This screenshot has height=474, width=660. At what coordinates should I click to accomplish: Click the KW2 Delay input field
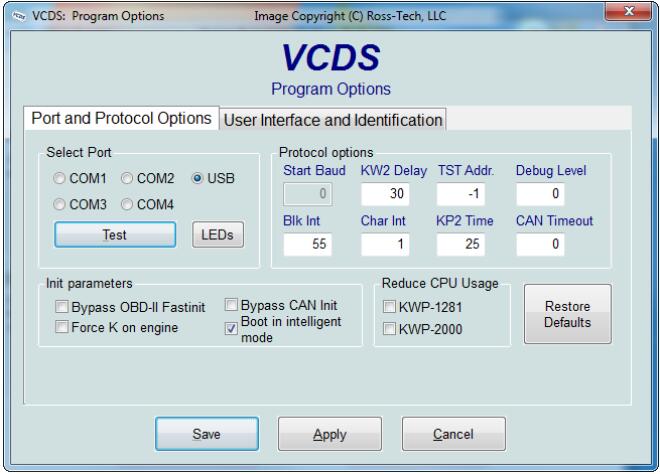(x=385, y=194)
